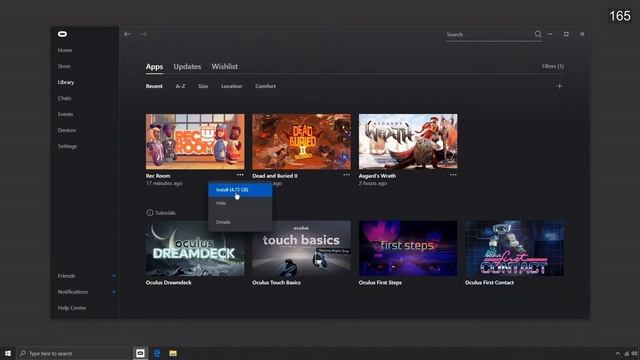640x360 pixels.
Task: Open Events in sidebar
Action: coord(65,114)
